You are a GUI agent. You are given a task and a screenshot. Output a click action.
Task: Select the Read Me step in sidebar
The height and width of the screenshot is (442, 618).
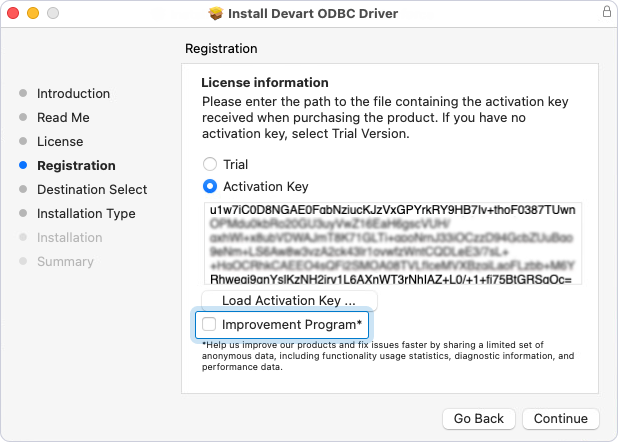63,117
